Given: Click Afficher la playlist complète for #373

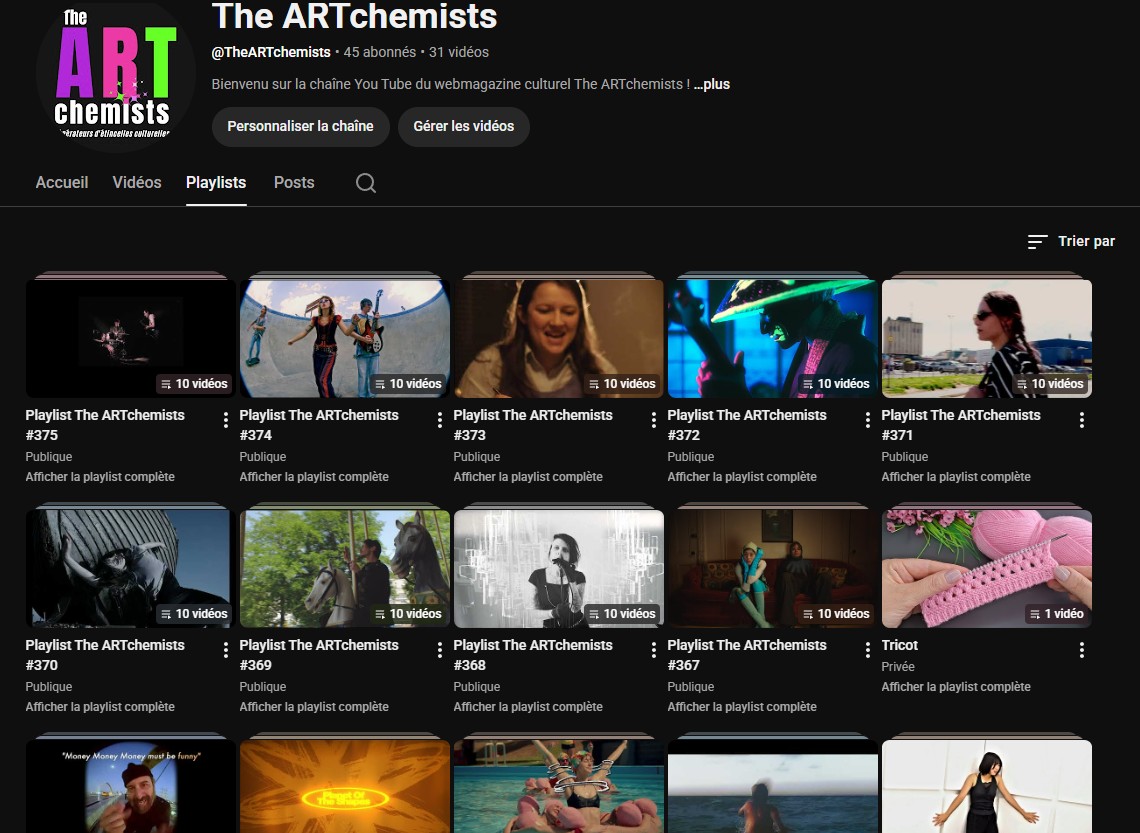Looking at the screenshot, I should coord(528,477).
